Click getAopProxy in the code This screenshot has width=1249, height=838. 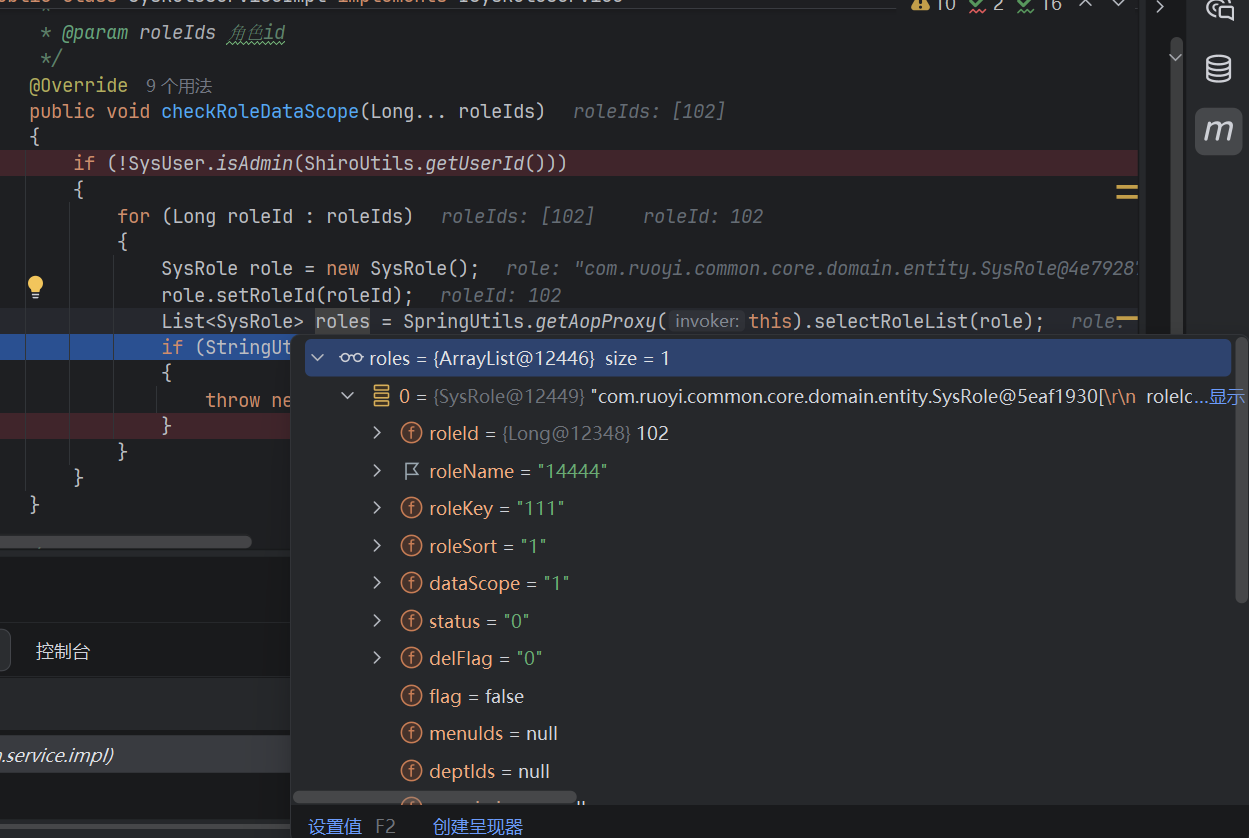597,321
